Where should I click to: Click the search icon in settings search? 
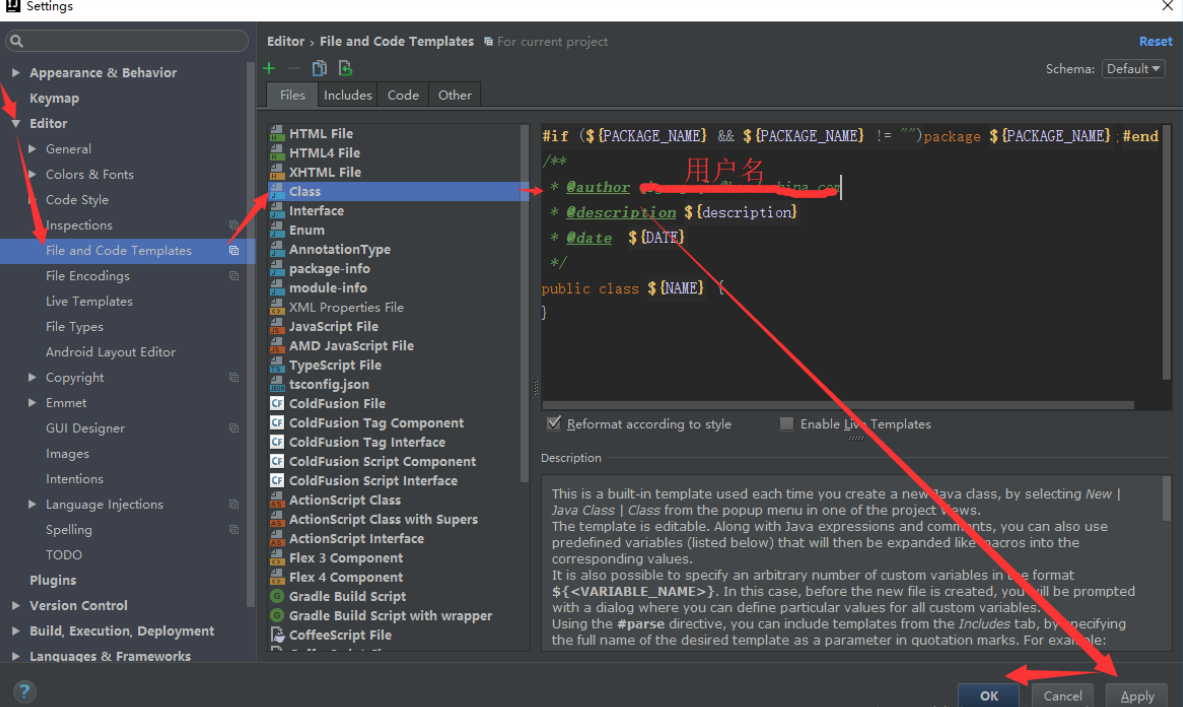[x=17, y=41]
